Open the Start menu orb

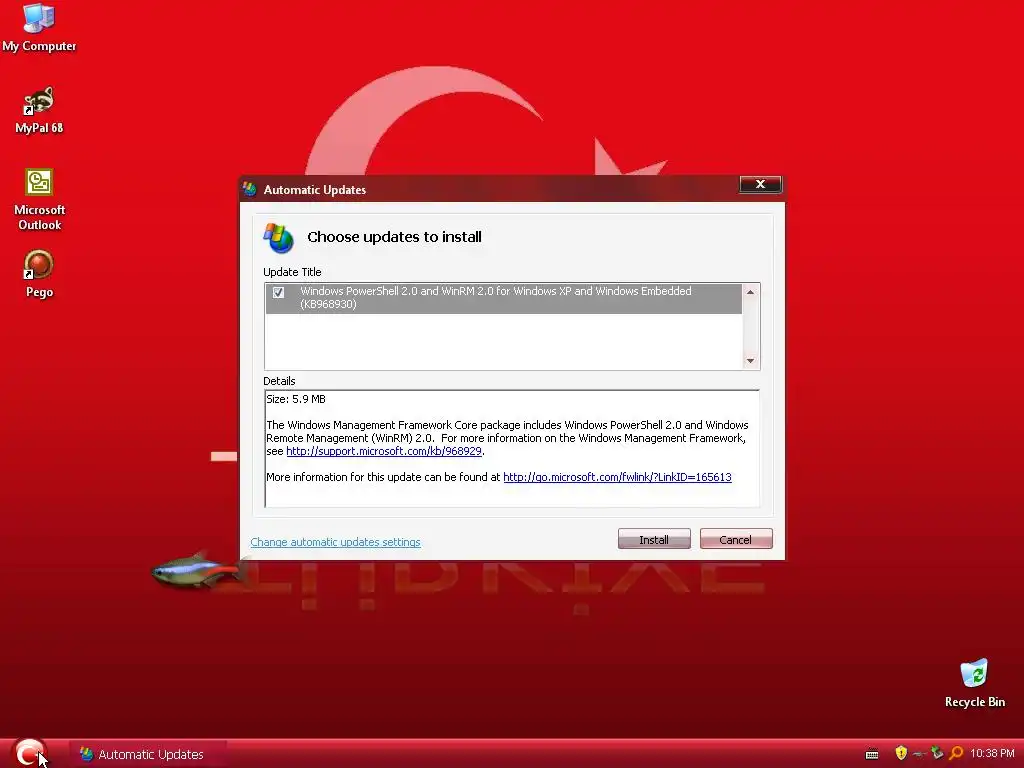pyautogui.click(x=29, y=753)
